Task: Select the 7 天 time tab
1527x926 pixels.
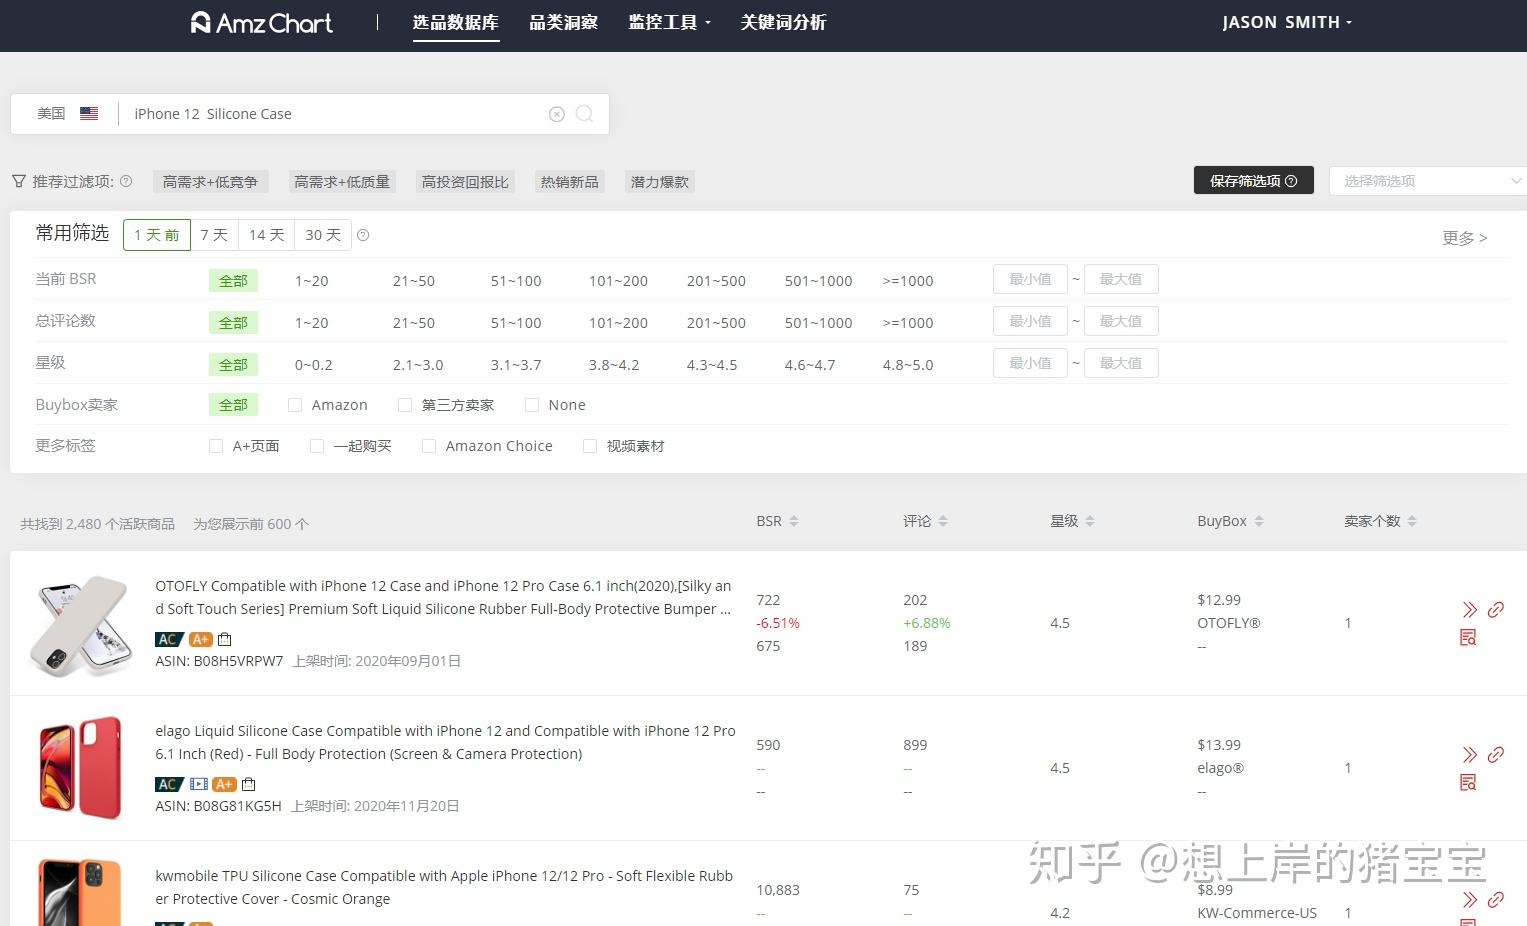Action: pos(214,235)
